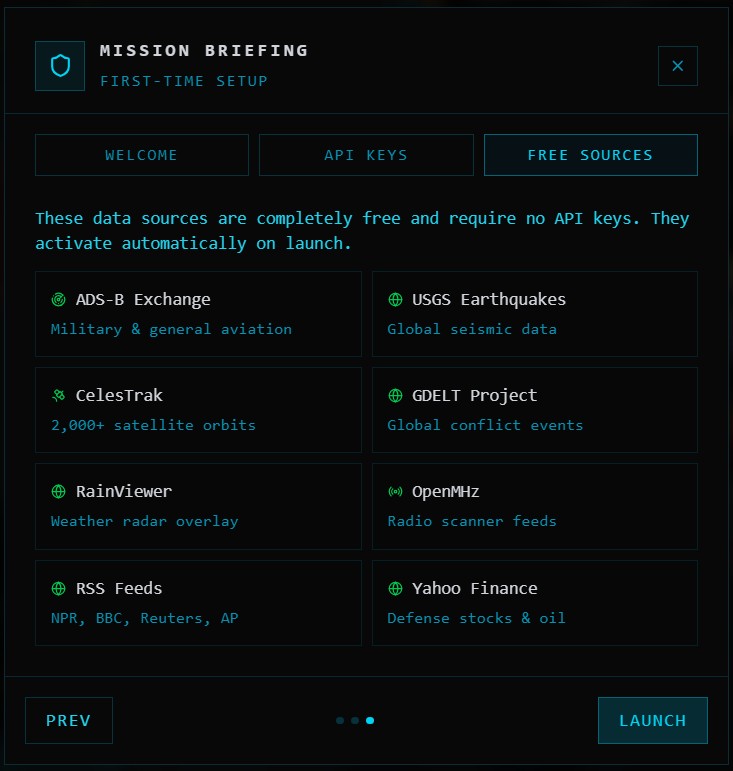
Task: Click the globe icon beside USGS Earthquakes
Action: 395,300
